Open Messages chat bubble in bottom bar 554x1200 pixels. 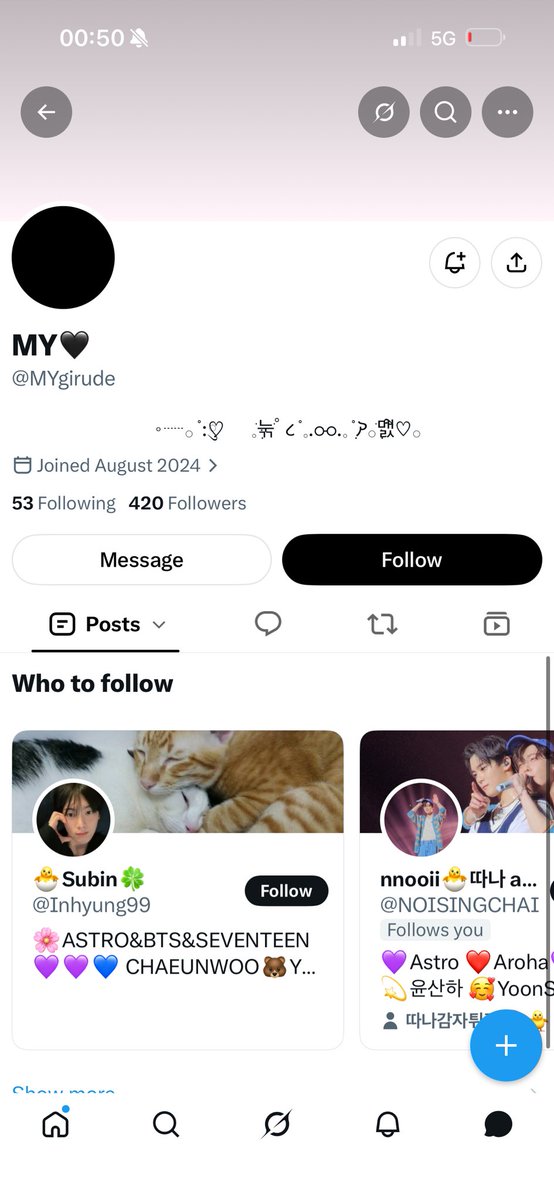tap(498, 1125)
